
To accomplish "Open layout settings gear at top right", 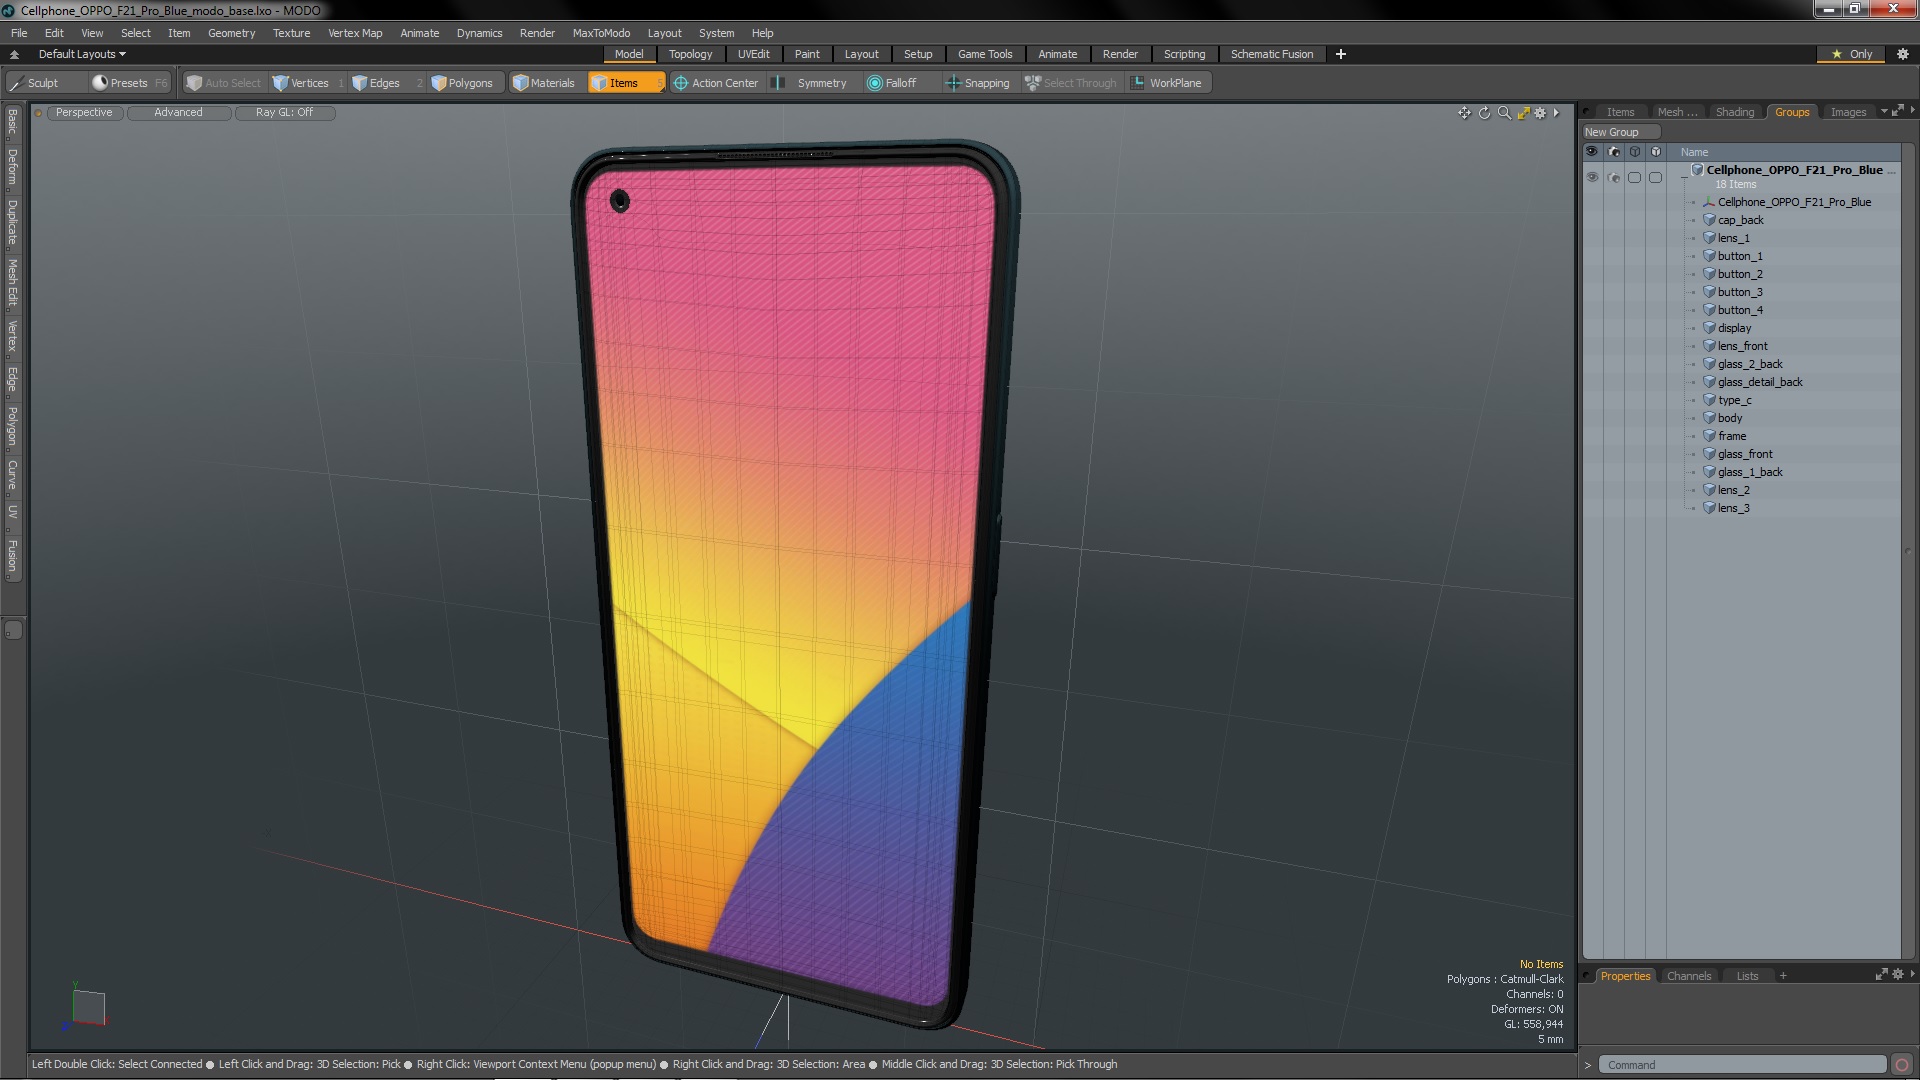I will coord(1902,54).
